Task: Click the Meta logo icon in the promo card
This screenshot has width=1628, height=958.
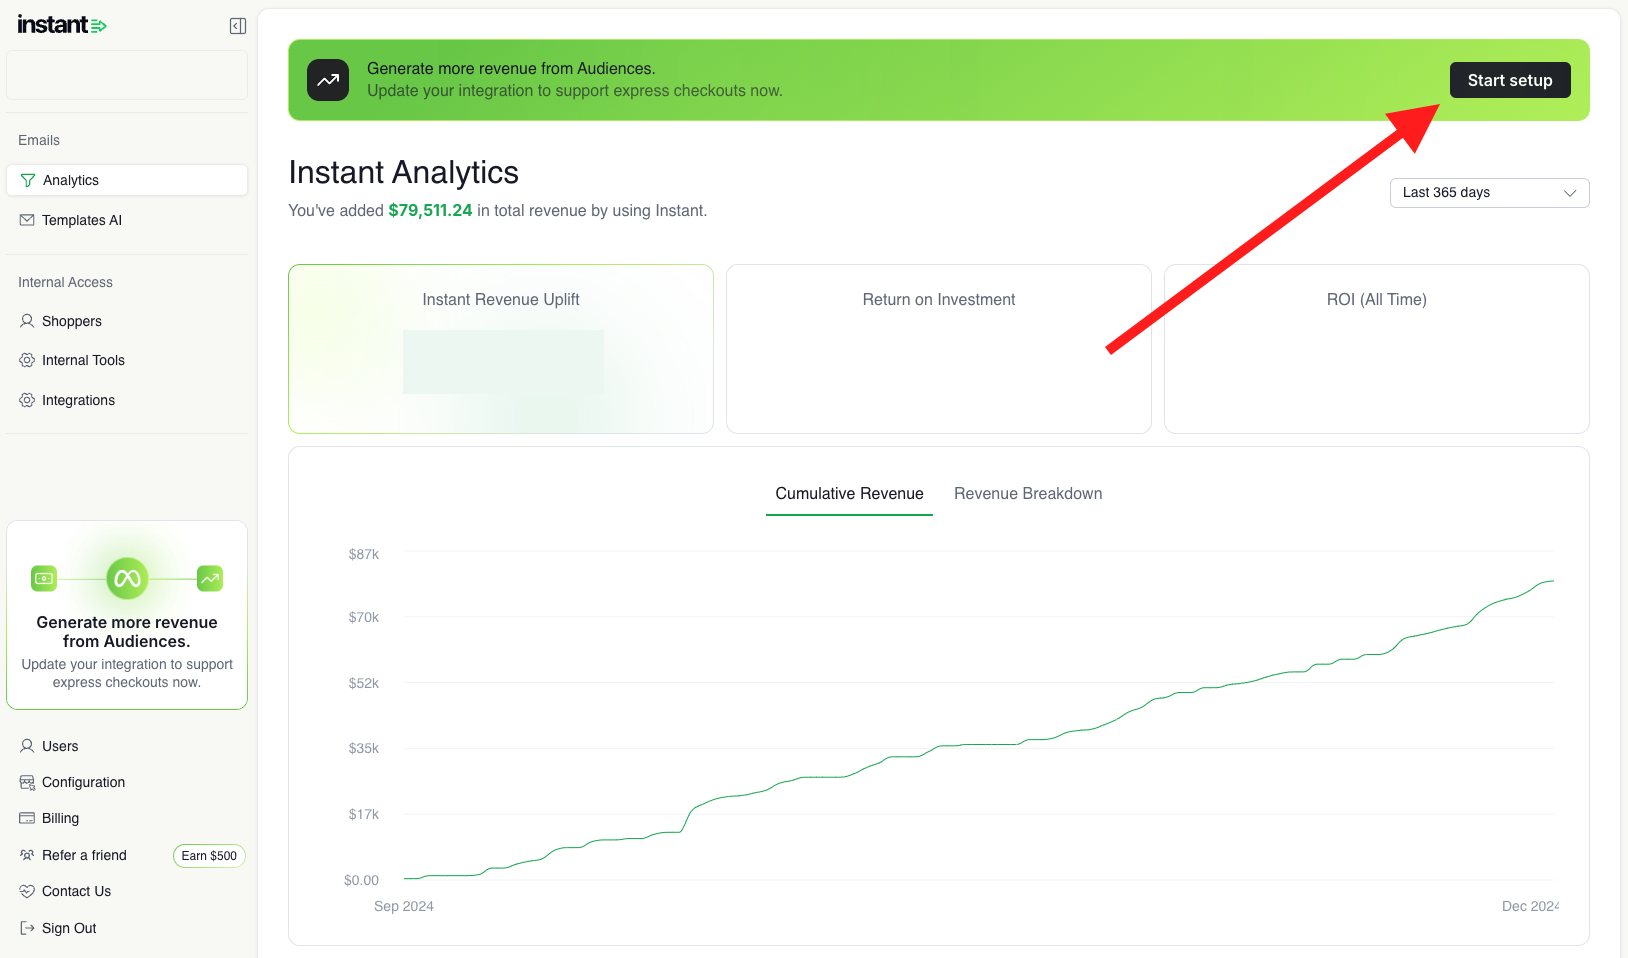Action: click(127, 578)
